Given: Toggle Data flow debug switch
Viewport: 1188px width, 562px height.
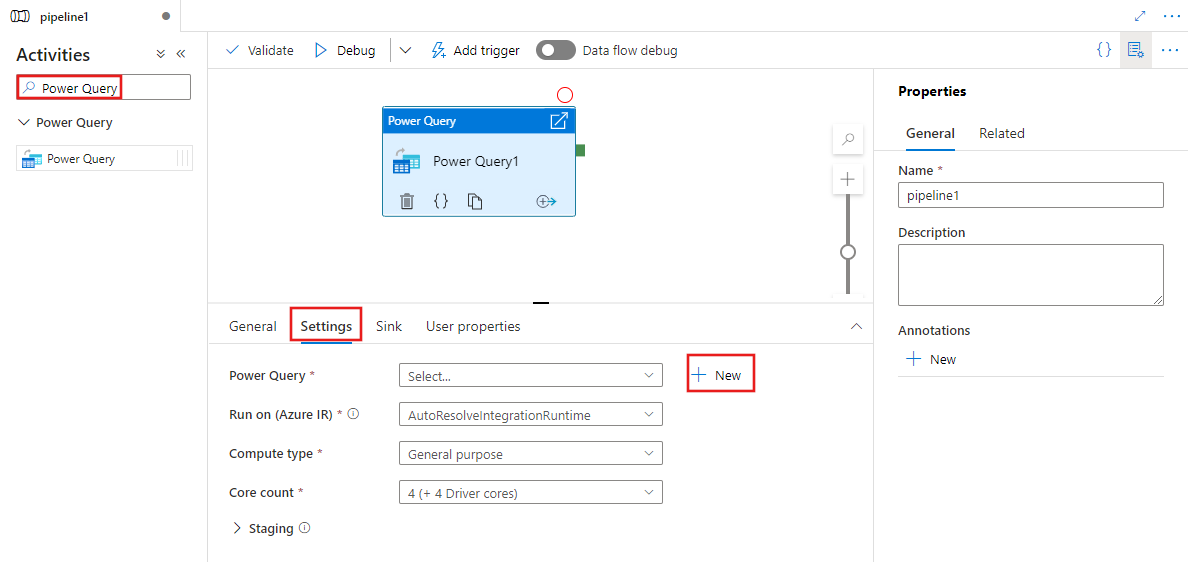Looking at the screenshot, I should 555,51.
